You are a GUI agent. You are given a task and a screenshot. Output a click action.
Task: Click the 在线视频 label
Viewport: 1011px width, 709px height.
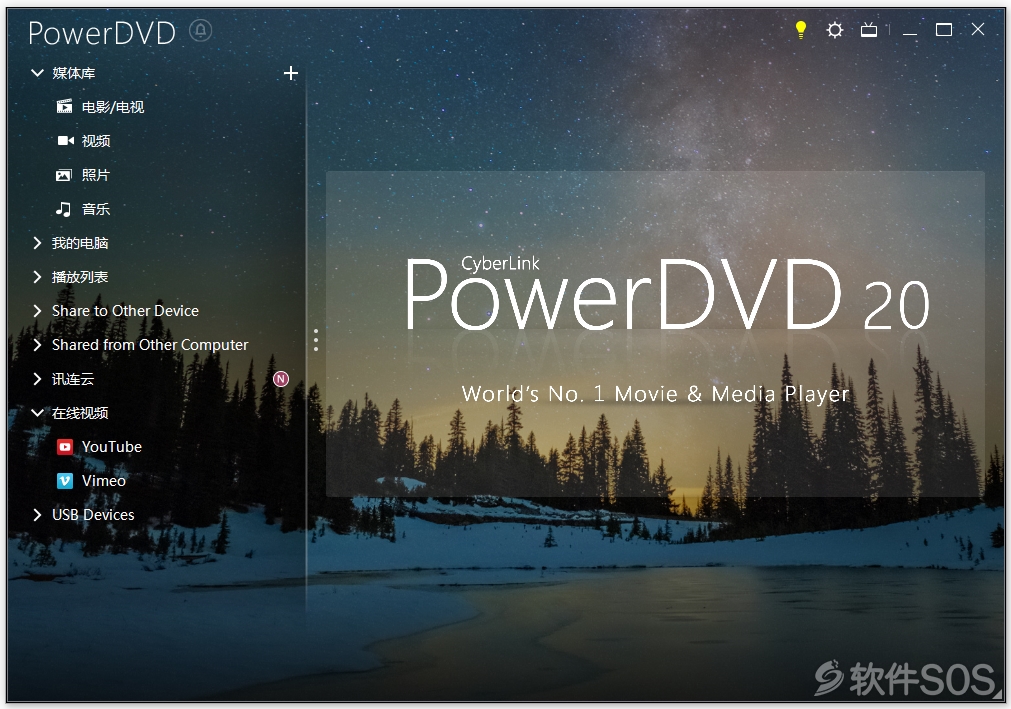(80, 413)
